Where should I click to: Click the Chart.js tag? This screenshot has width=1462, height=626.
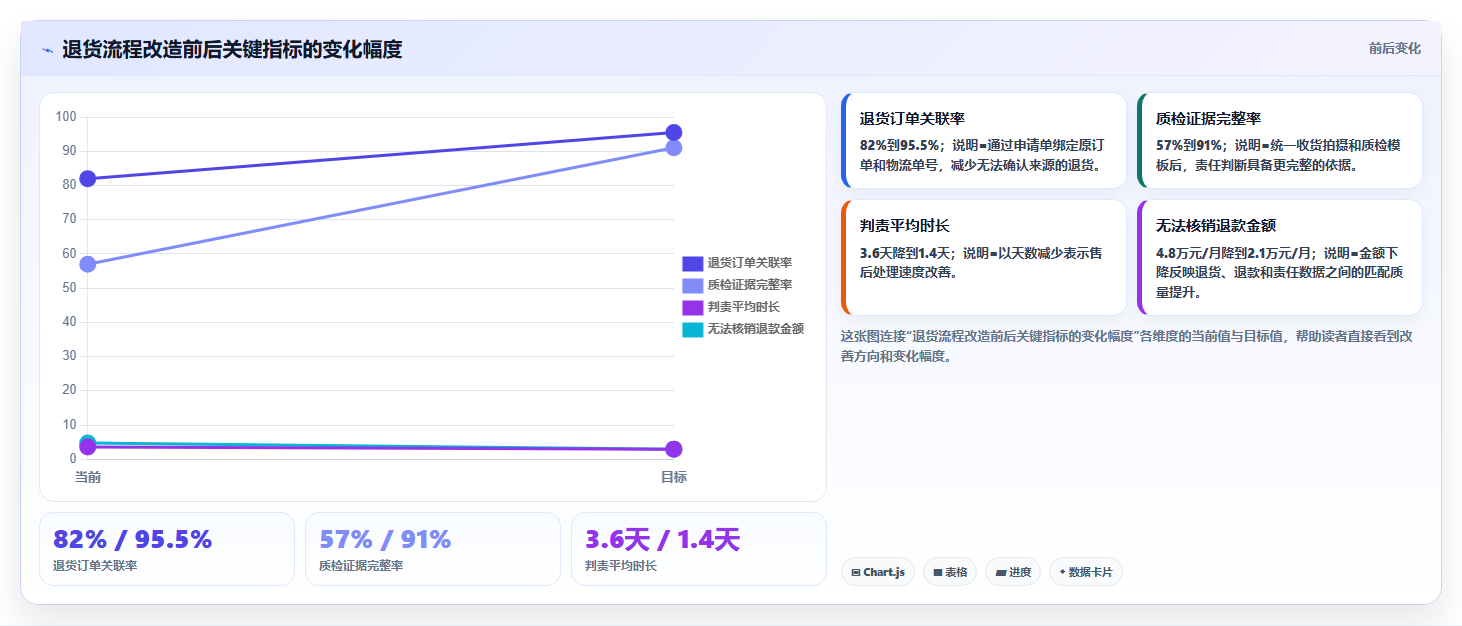878,572
